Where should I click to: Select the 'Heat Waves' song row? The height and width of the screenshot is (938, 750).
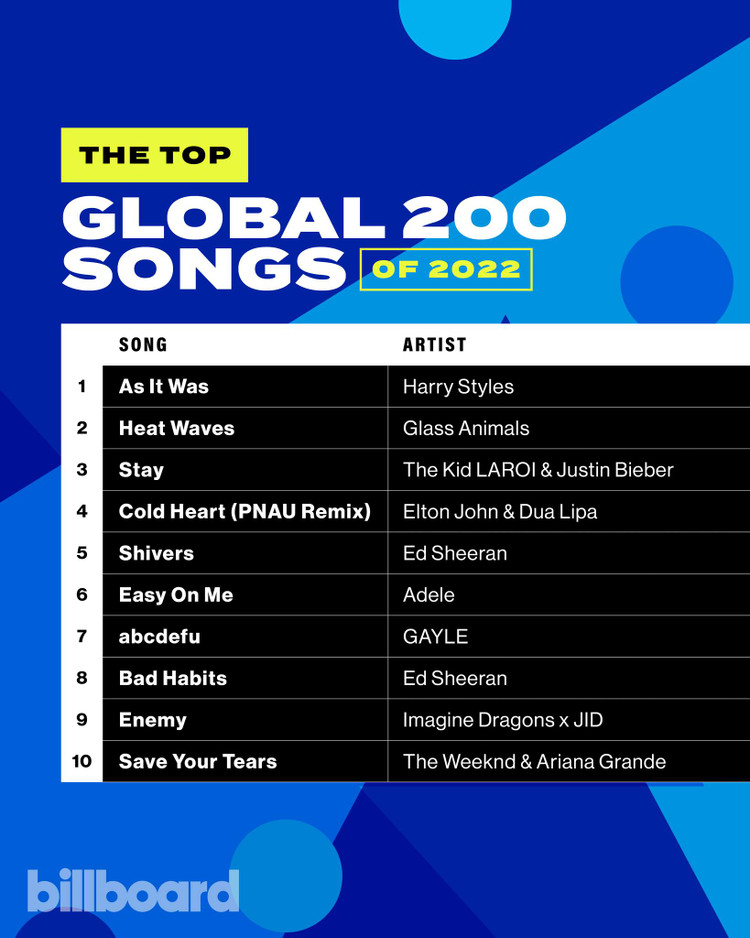[426, 428]
